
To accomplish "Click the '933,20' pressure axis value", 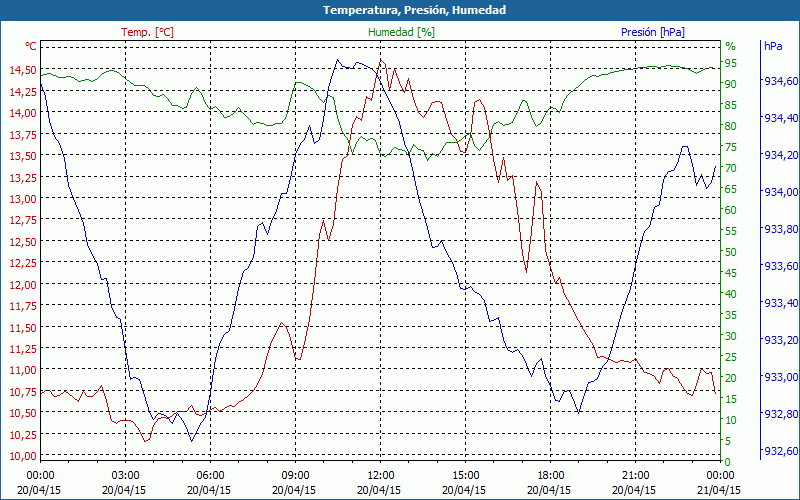I will coord(781,340).
